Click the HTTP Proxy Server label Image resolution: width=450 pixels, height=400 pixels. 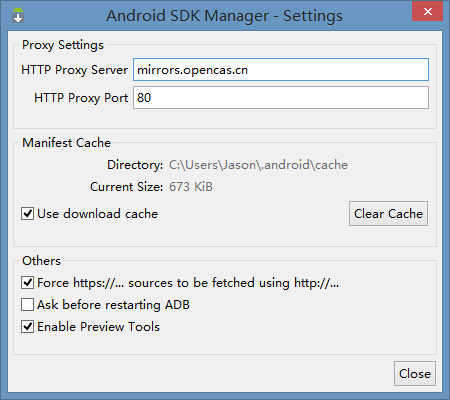click(x=74, y=70)
